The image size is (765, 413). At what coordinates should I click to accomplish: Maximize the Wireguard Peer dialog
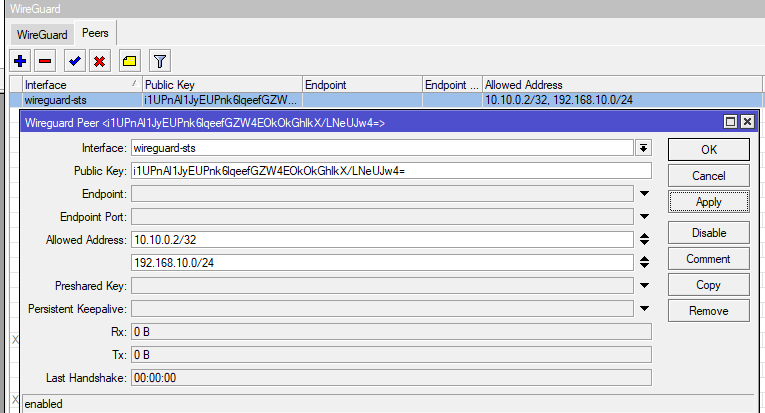click(x=730, y=122)
